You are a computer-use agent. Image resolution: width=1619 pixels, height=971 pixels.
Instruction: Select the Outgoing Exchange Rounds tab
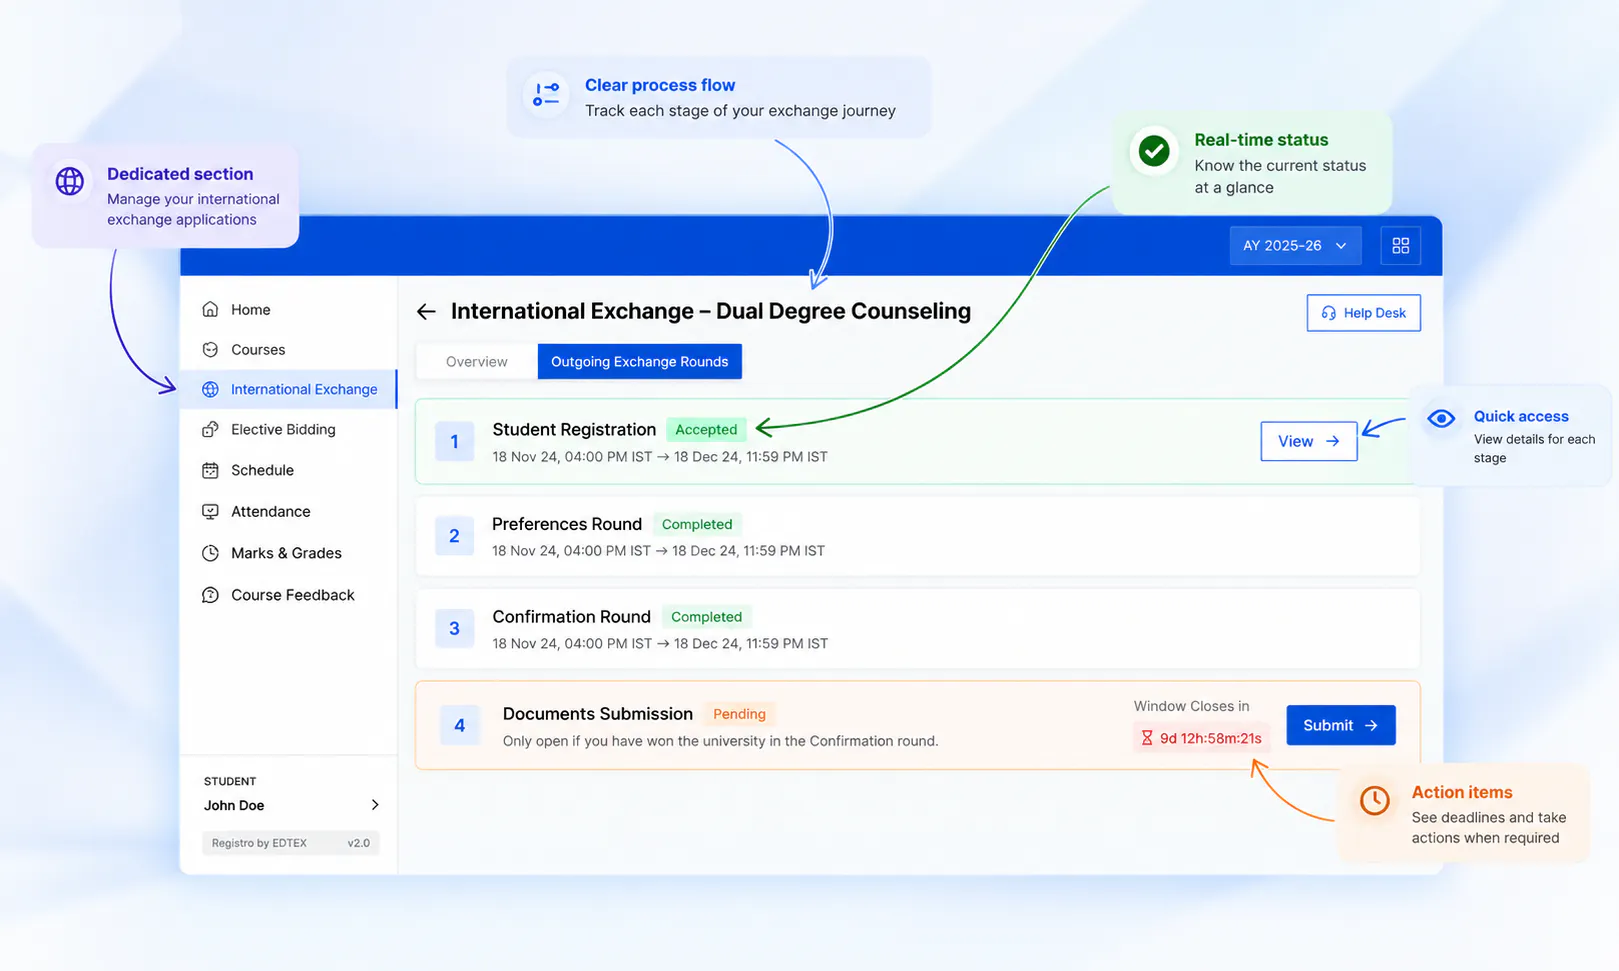640,362
